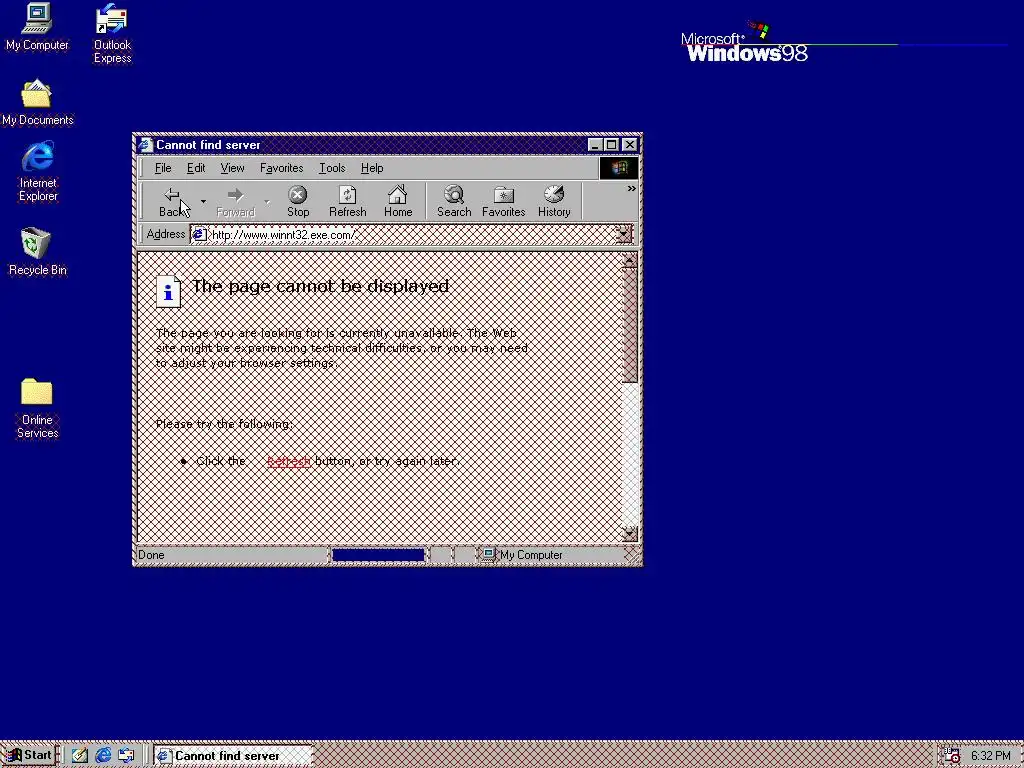Maximize the Internet Explorer window

click(611, 145)
